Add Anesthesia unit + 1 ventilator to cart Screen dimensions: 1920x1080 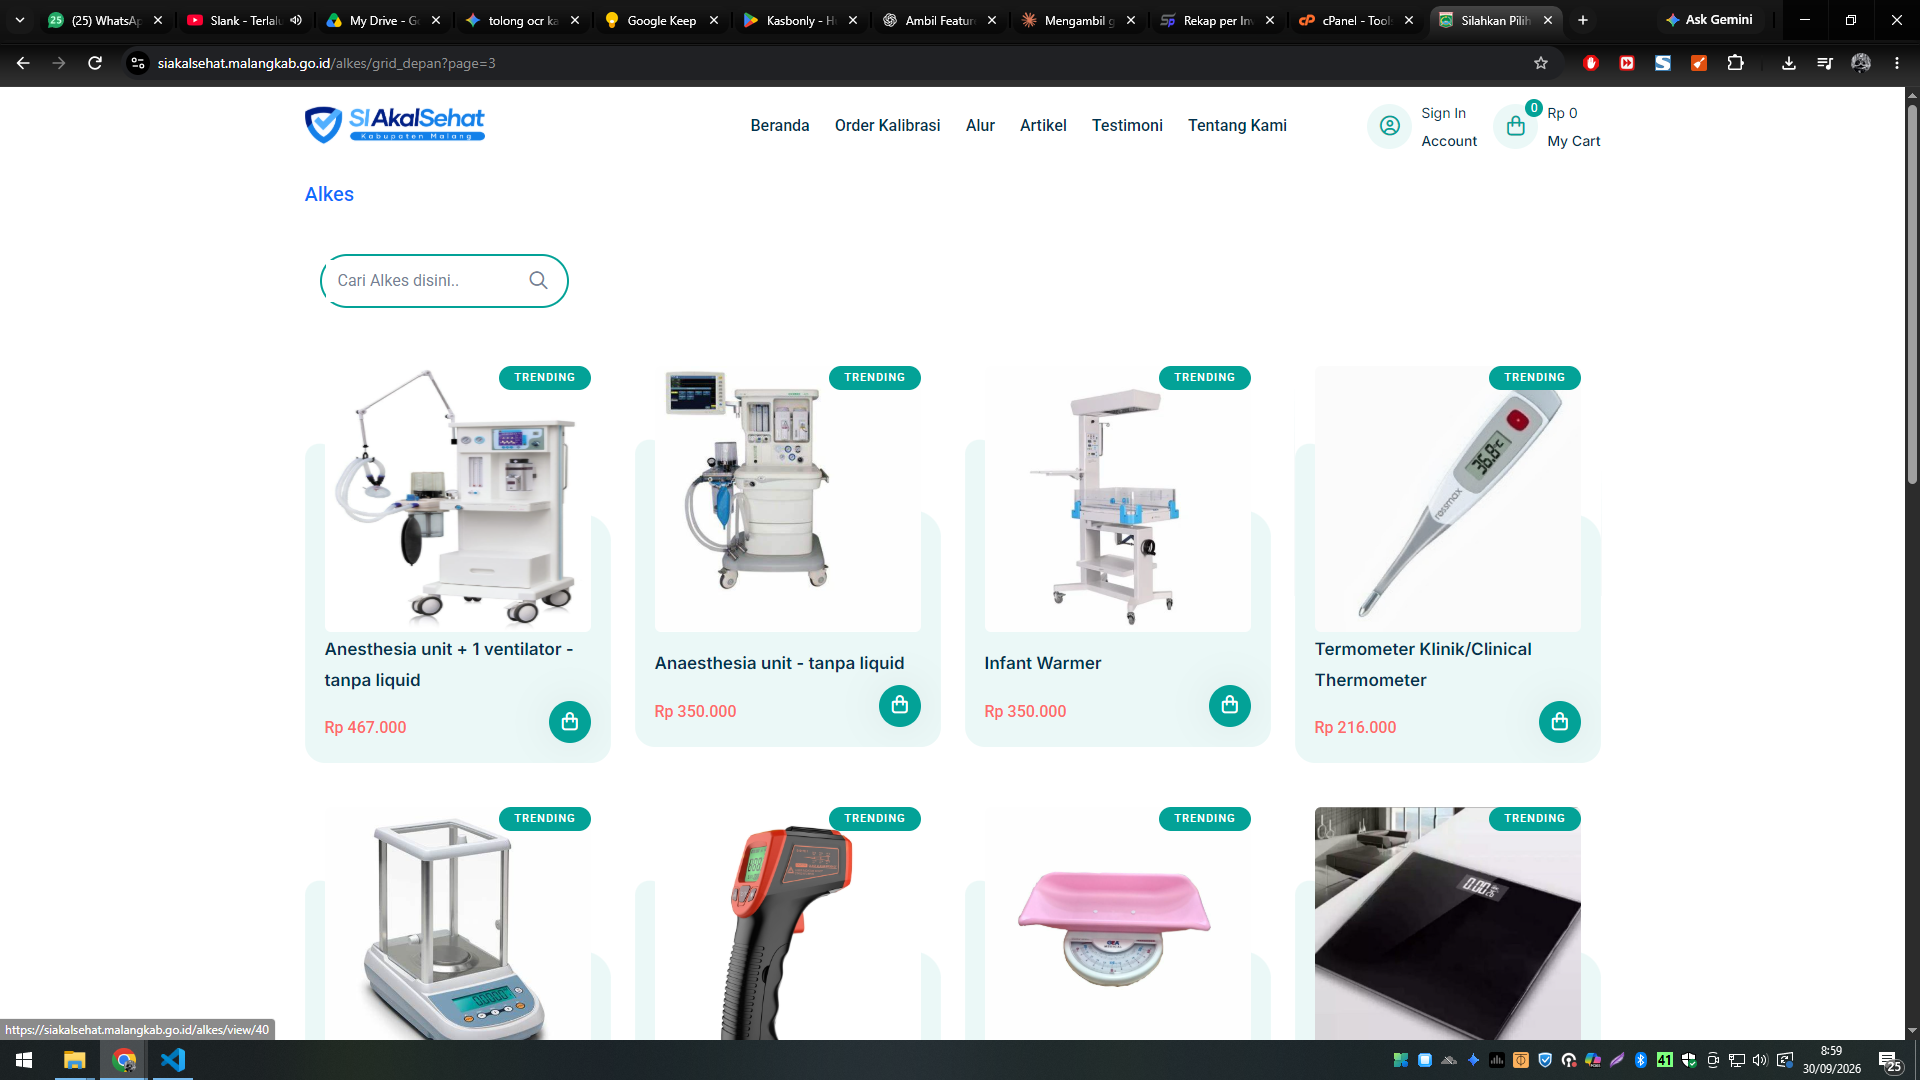570,722
